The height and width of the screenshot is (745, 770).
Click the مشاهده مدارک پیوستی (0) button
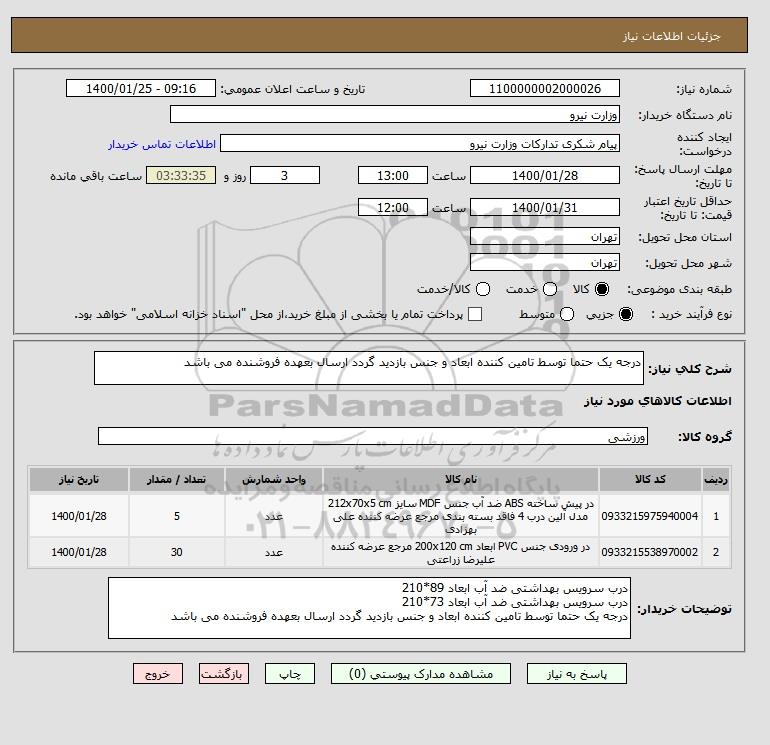[x=421, y=674]
